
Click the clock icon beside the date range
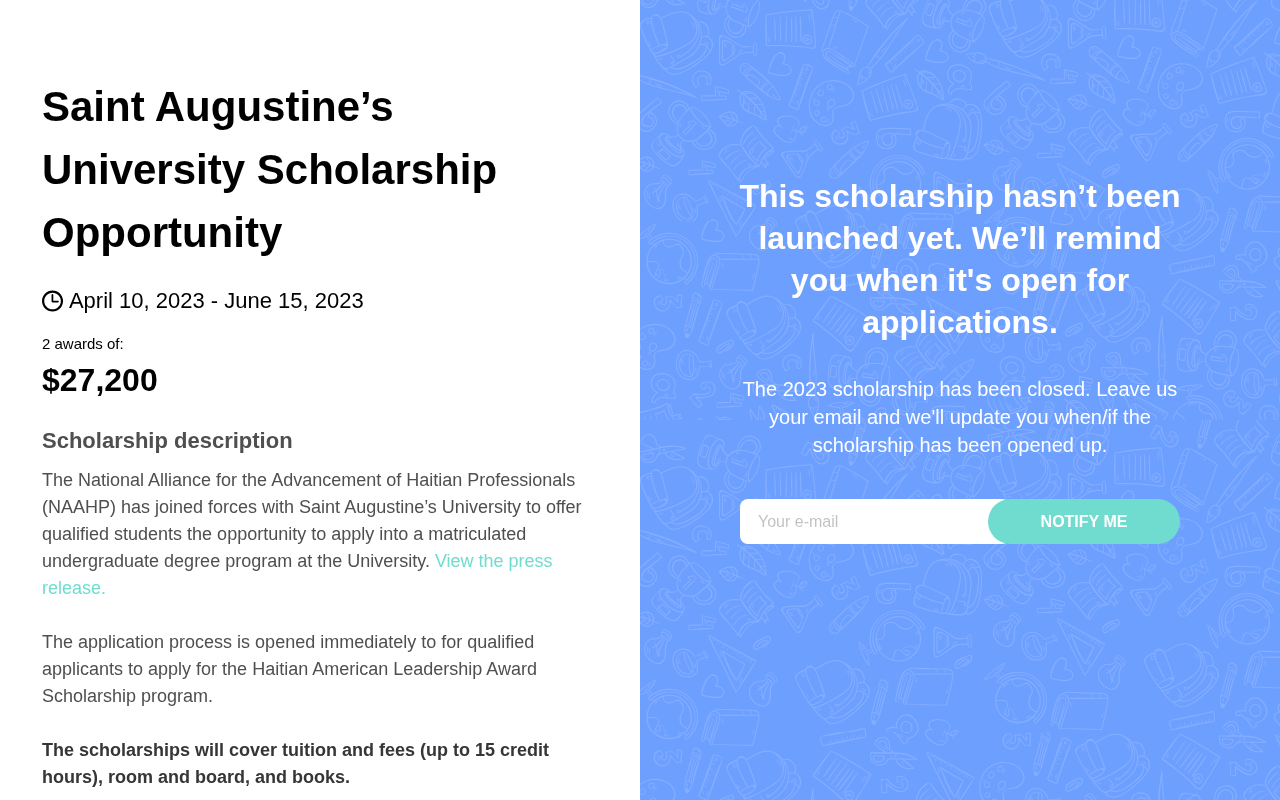coord(52,301)
